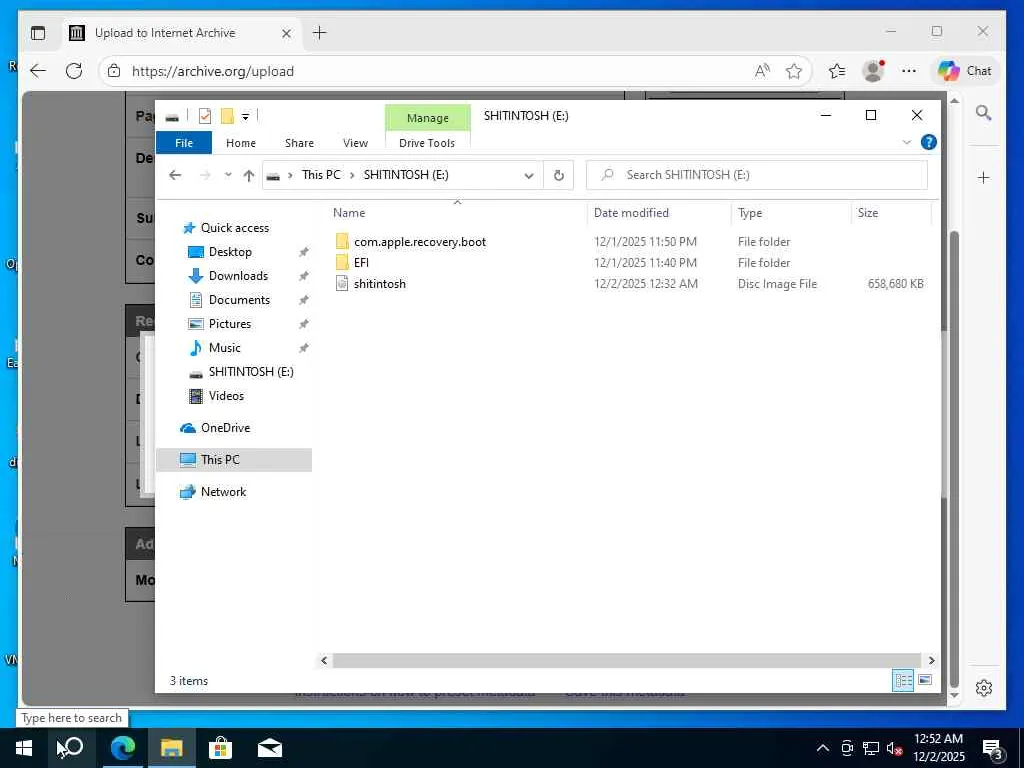Open the Windows Start menu
Screen dimensions: 1024x768
[24, 748]
